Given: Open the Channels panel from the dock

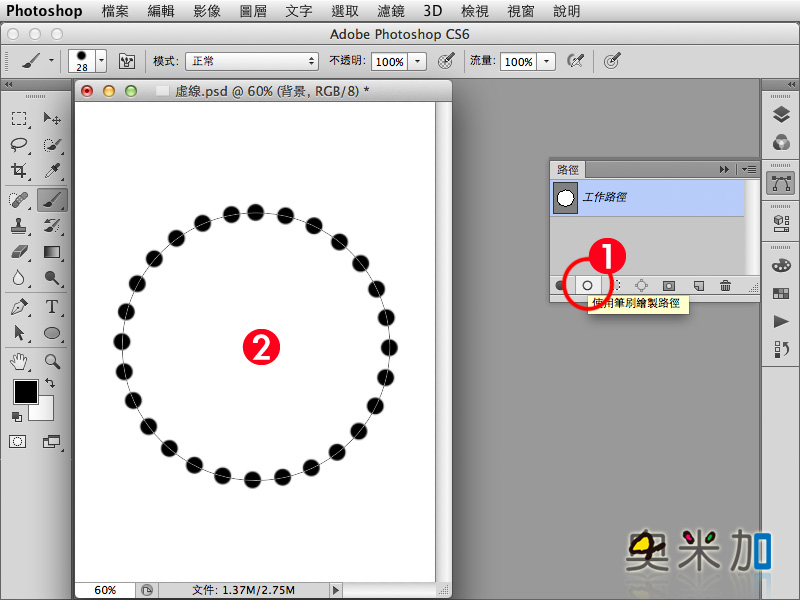Looking at the screenshot, I should 781,142.
